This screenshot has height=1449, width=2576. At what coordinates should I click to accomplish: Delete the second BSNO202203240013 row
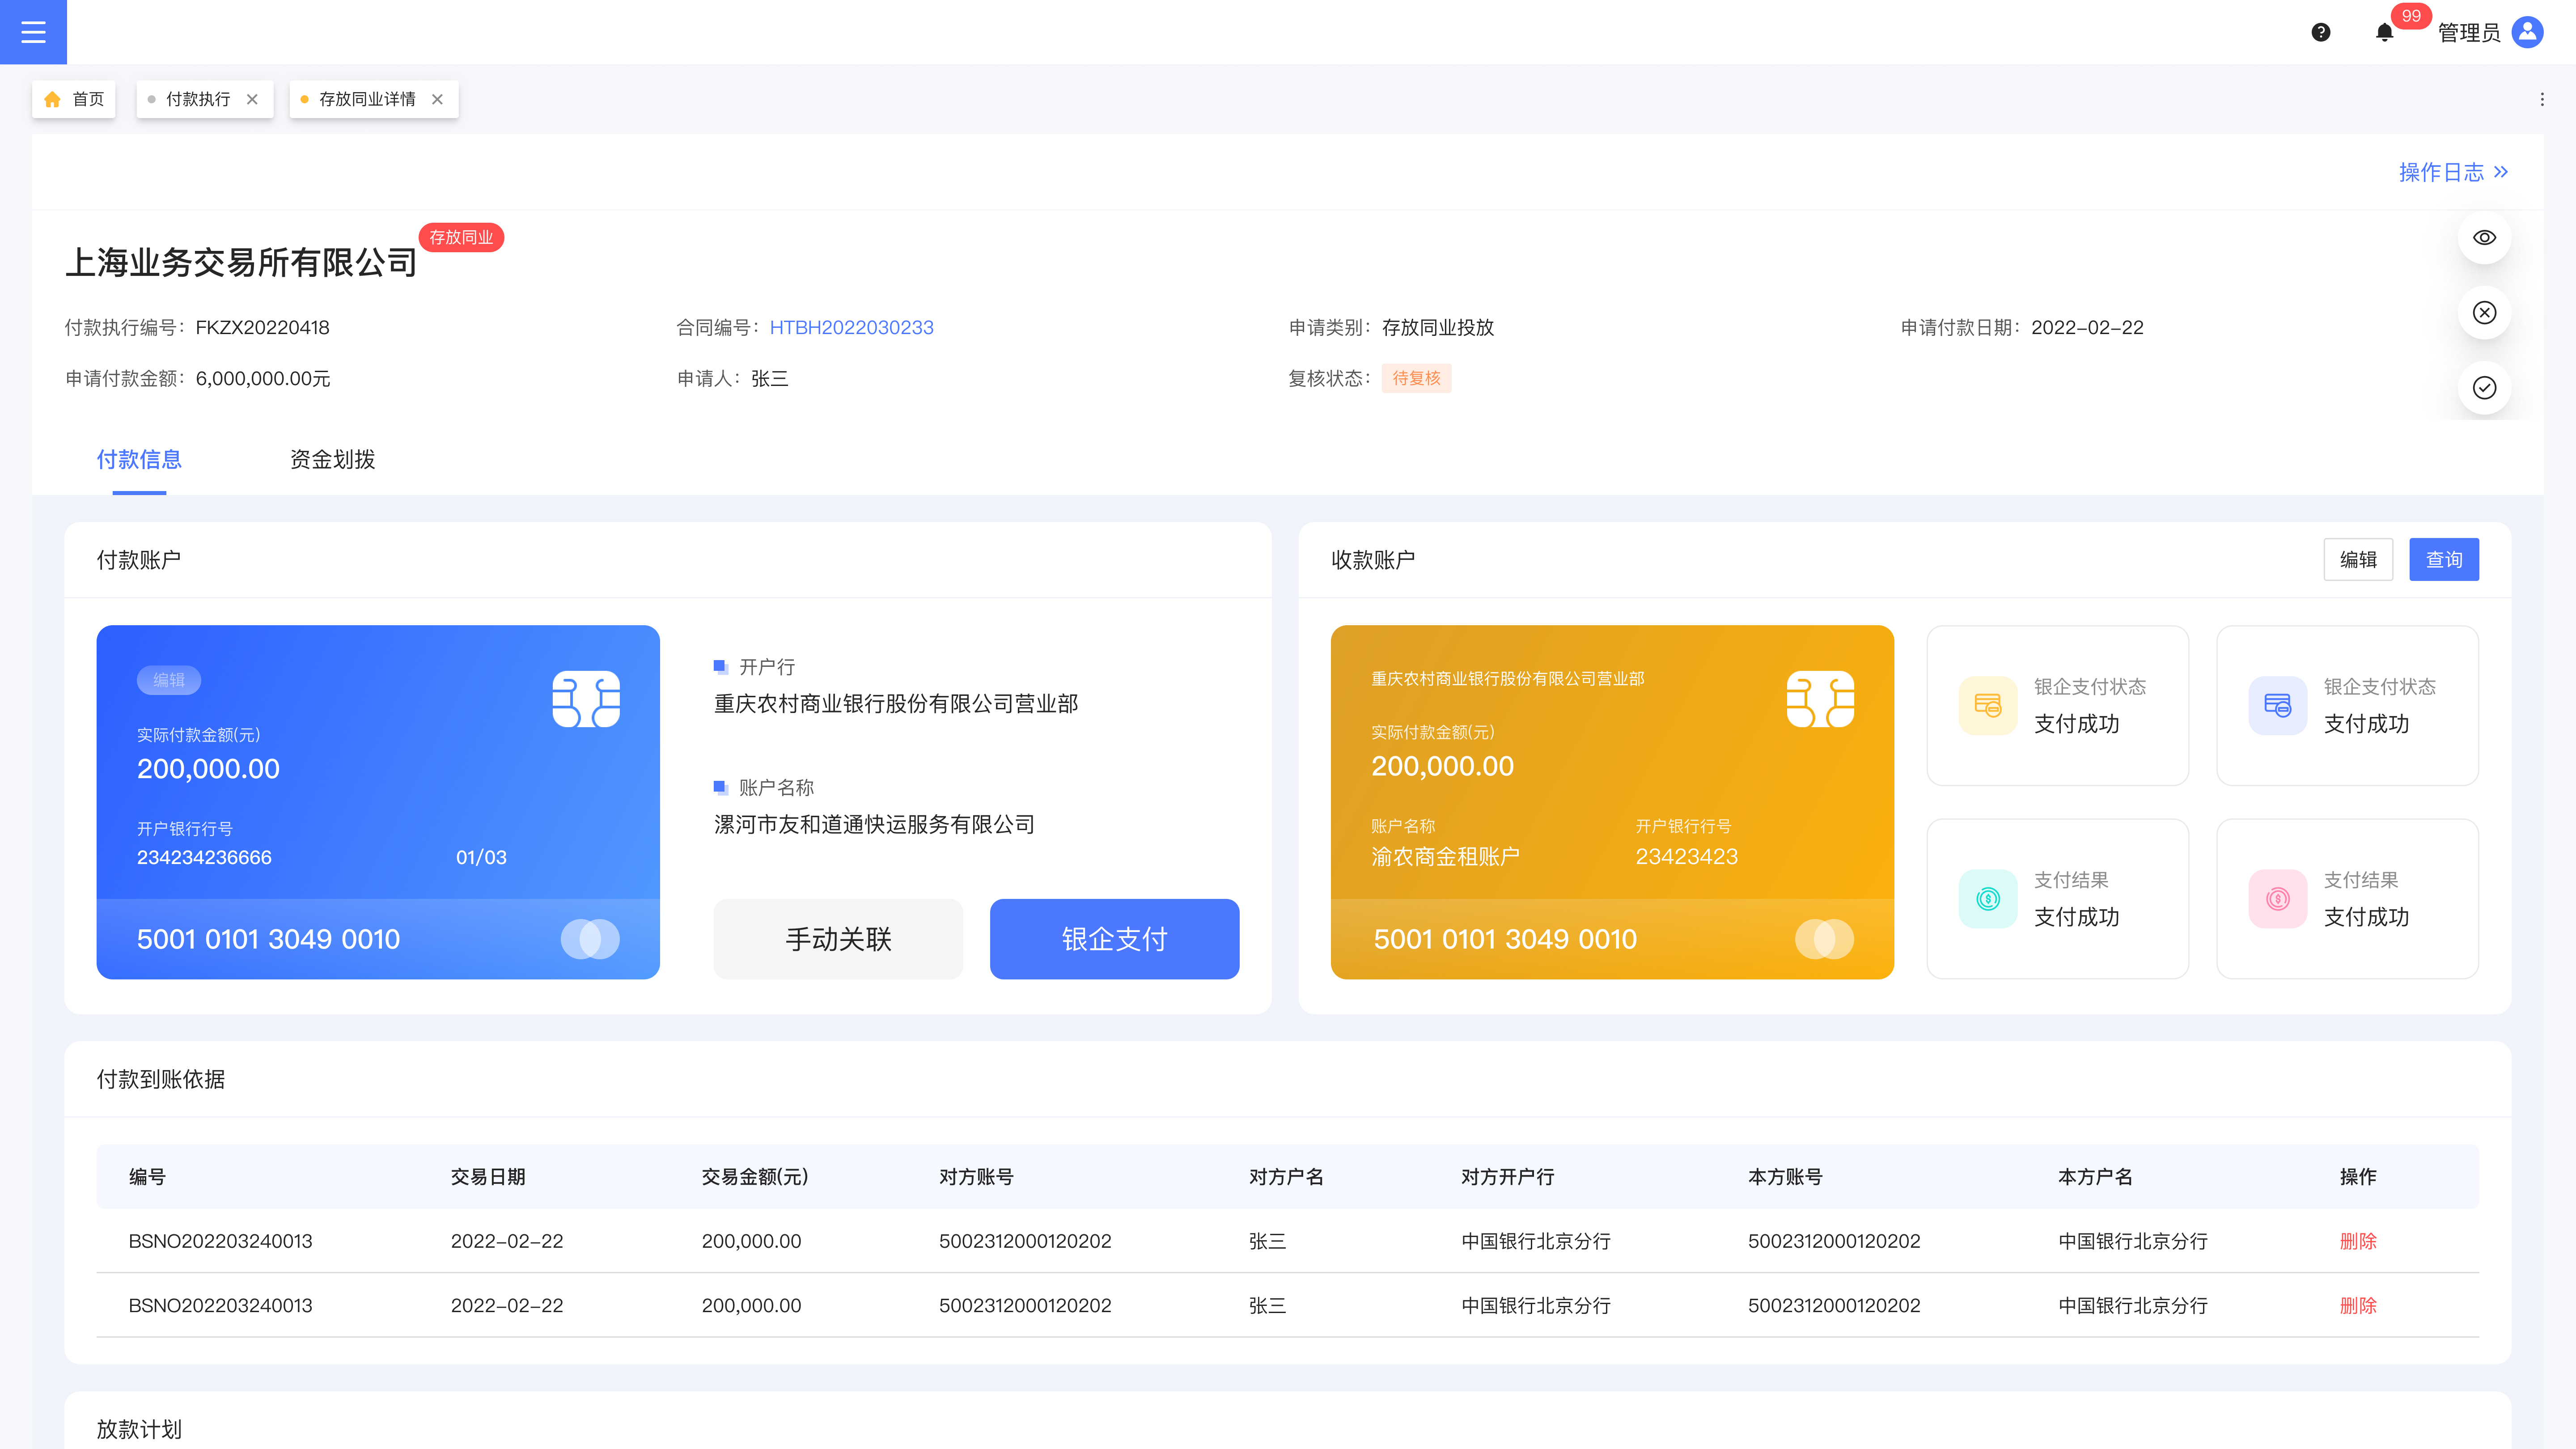(x=2358, y=1305)
